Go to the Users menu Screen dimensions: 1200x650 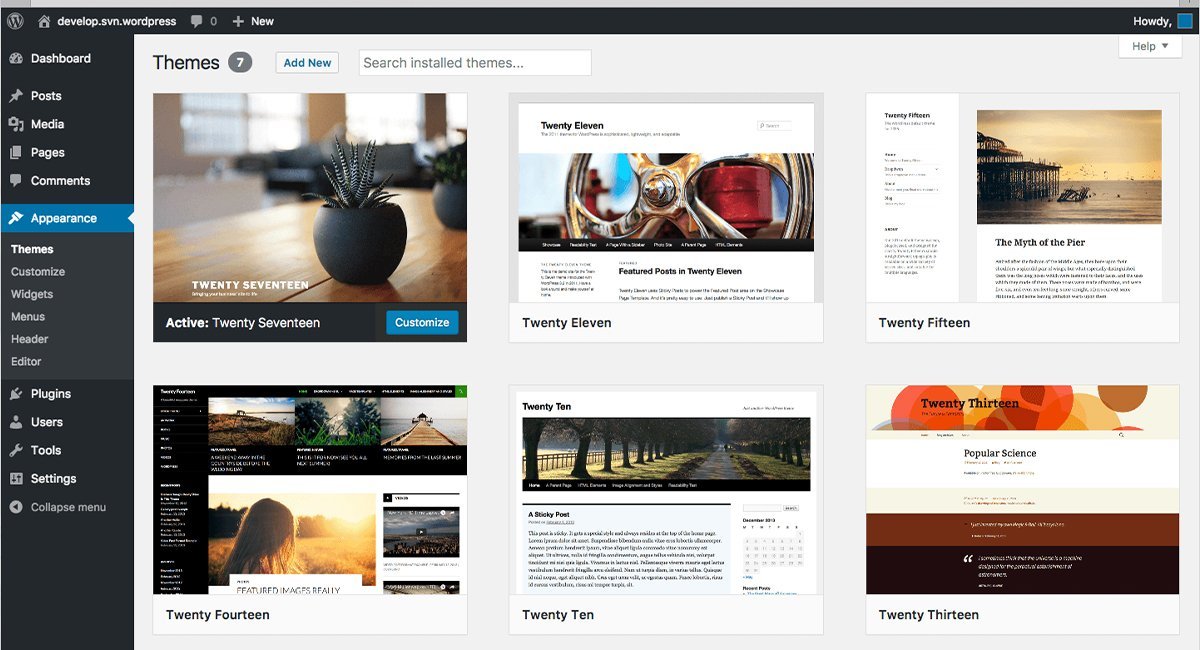(47, 422)
